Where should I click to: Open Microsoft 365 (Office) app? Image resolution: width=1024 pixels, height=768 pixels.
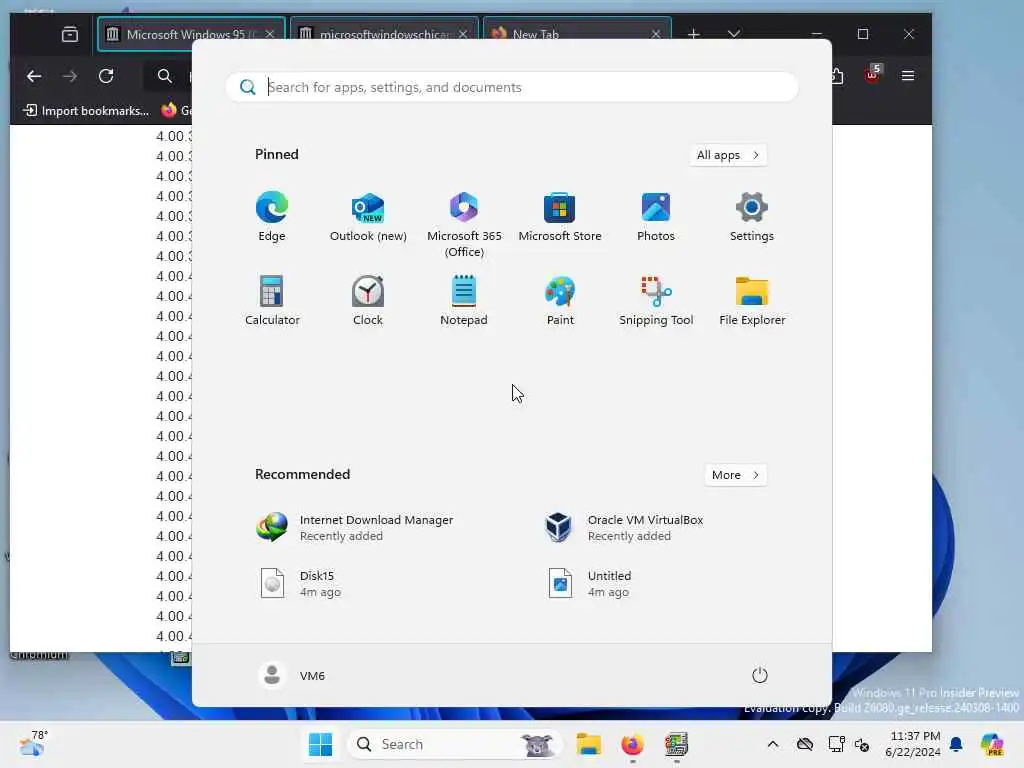464,224
